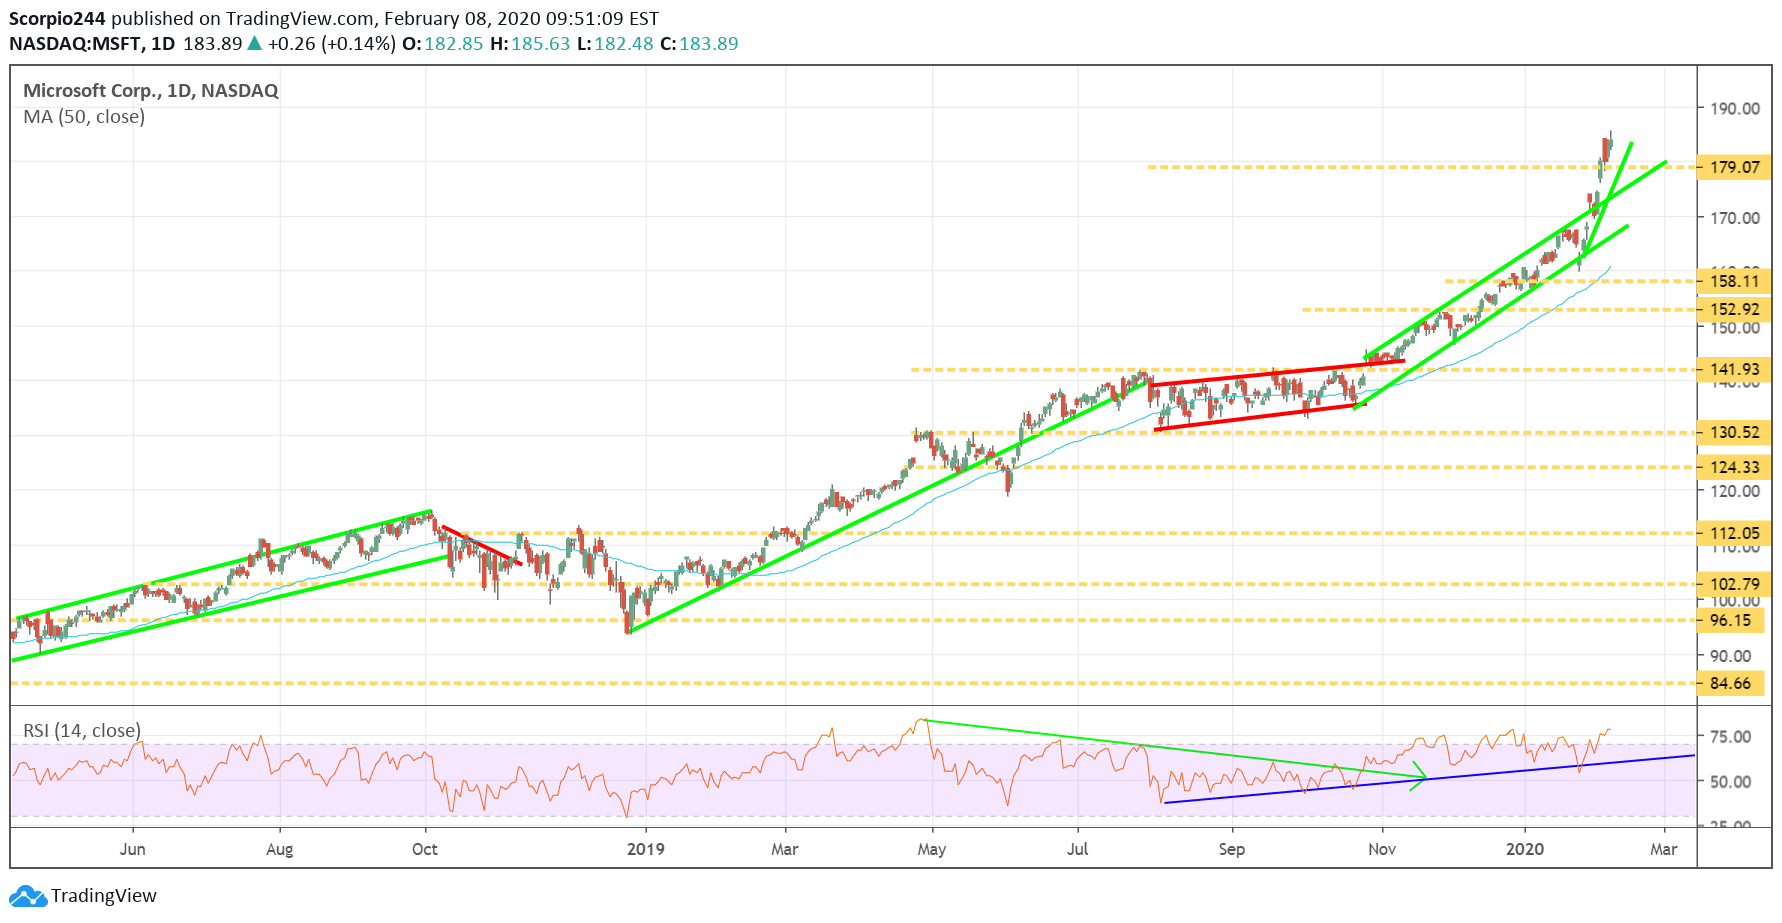Image resolution: width=1782 pixels, height=923 pixels.
Task: Click the 2019 label on time axis
Action: [646, 849]
